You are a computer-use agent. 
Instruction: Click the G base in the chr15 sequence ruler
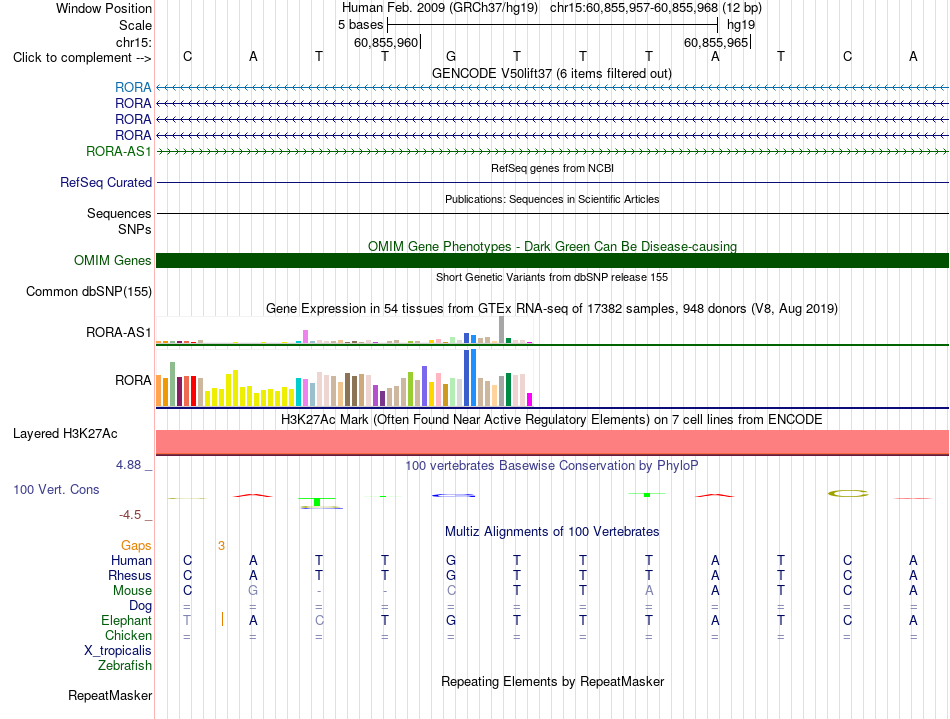click(451, 56)
